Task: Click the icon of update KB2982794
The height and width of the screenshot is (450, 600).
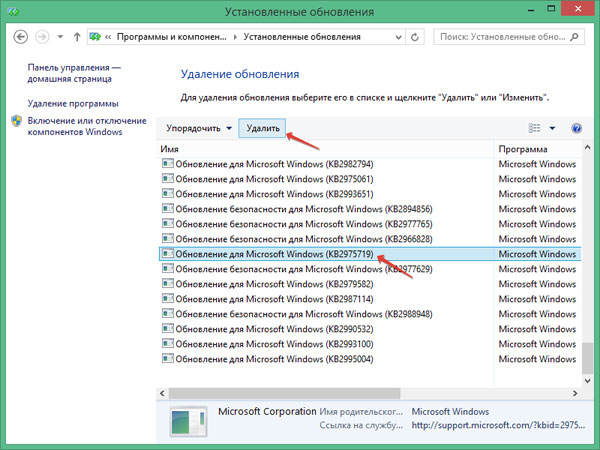Action: 168,163
